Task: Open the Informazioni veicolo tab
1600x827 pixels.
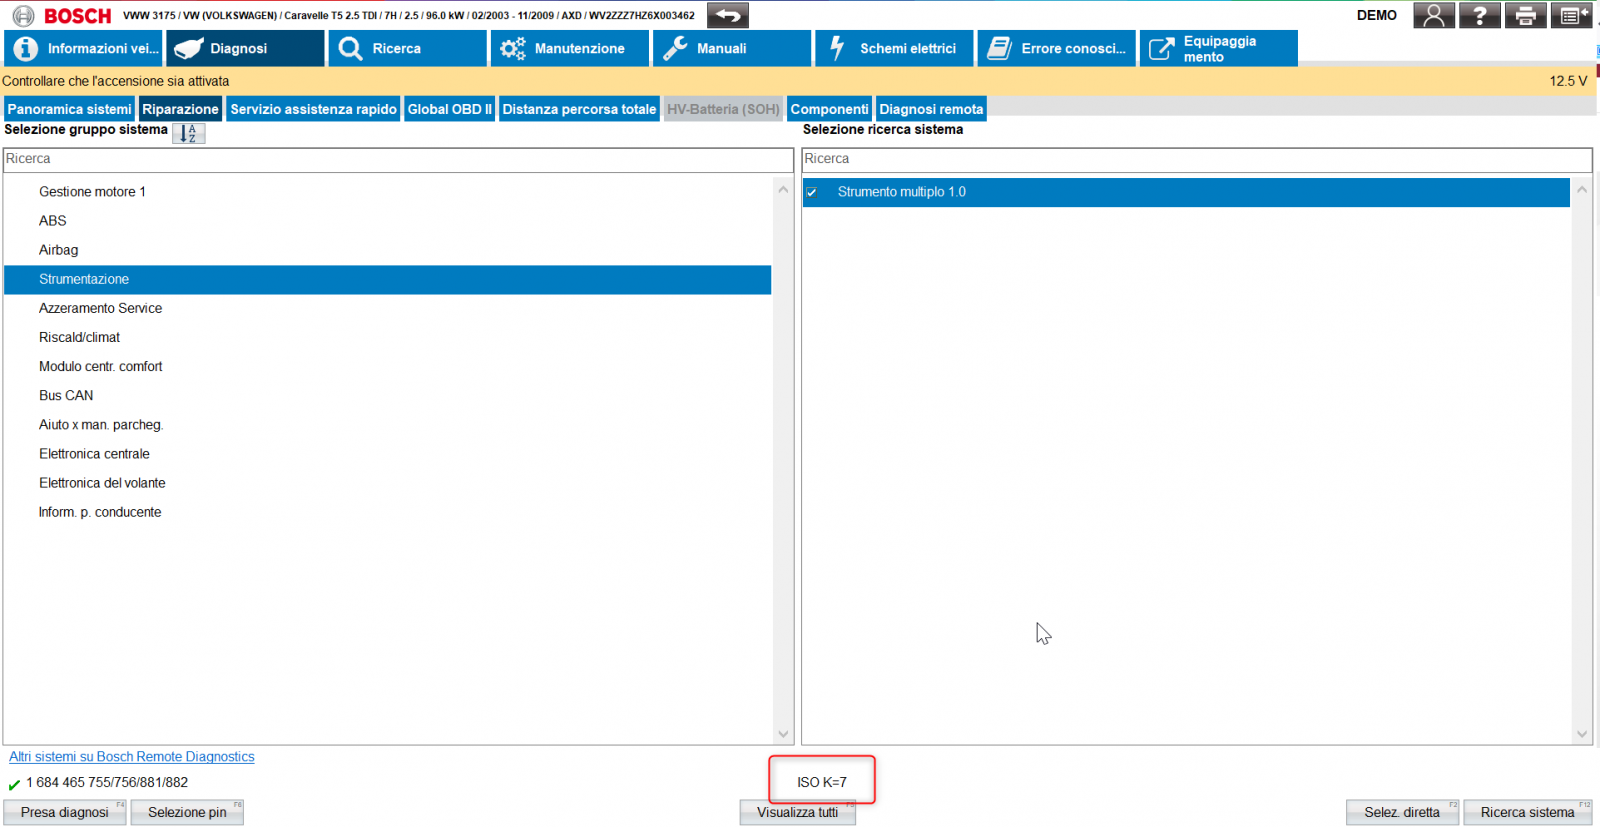Action: pos(83,48)
